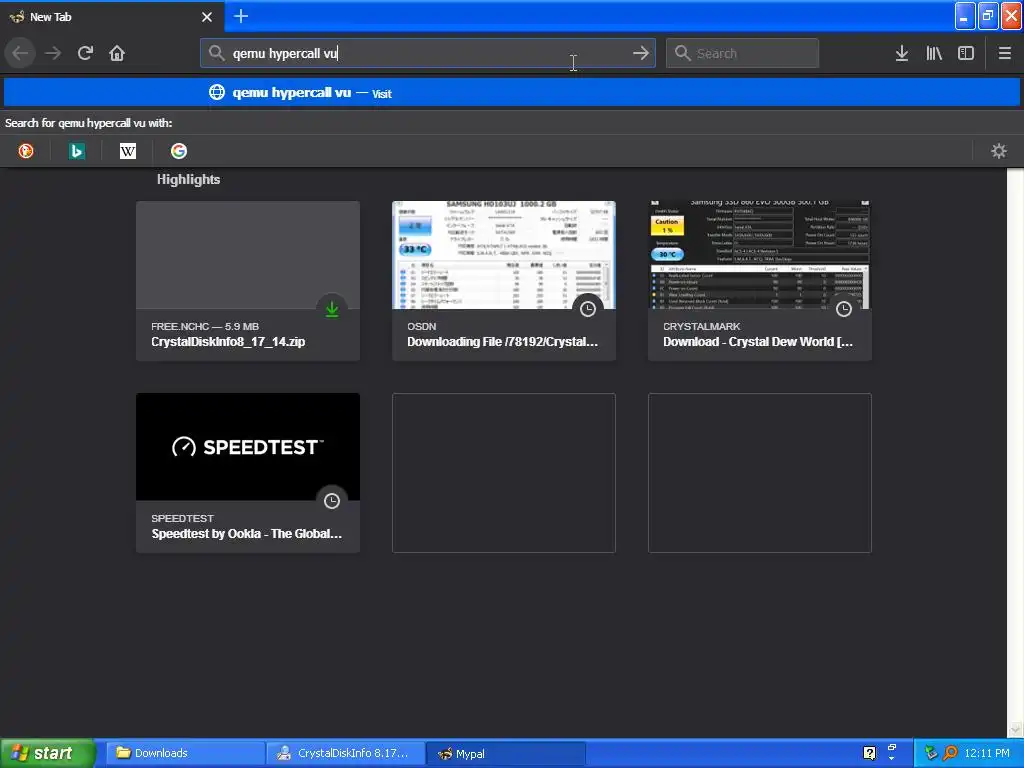The height and width of the screenshot is (768, 1024).
Task: Open CrystalDiskInfo8_17_14.zip highlight card
Action: click(248, 281)
